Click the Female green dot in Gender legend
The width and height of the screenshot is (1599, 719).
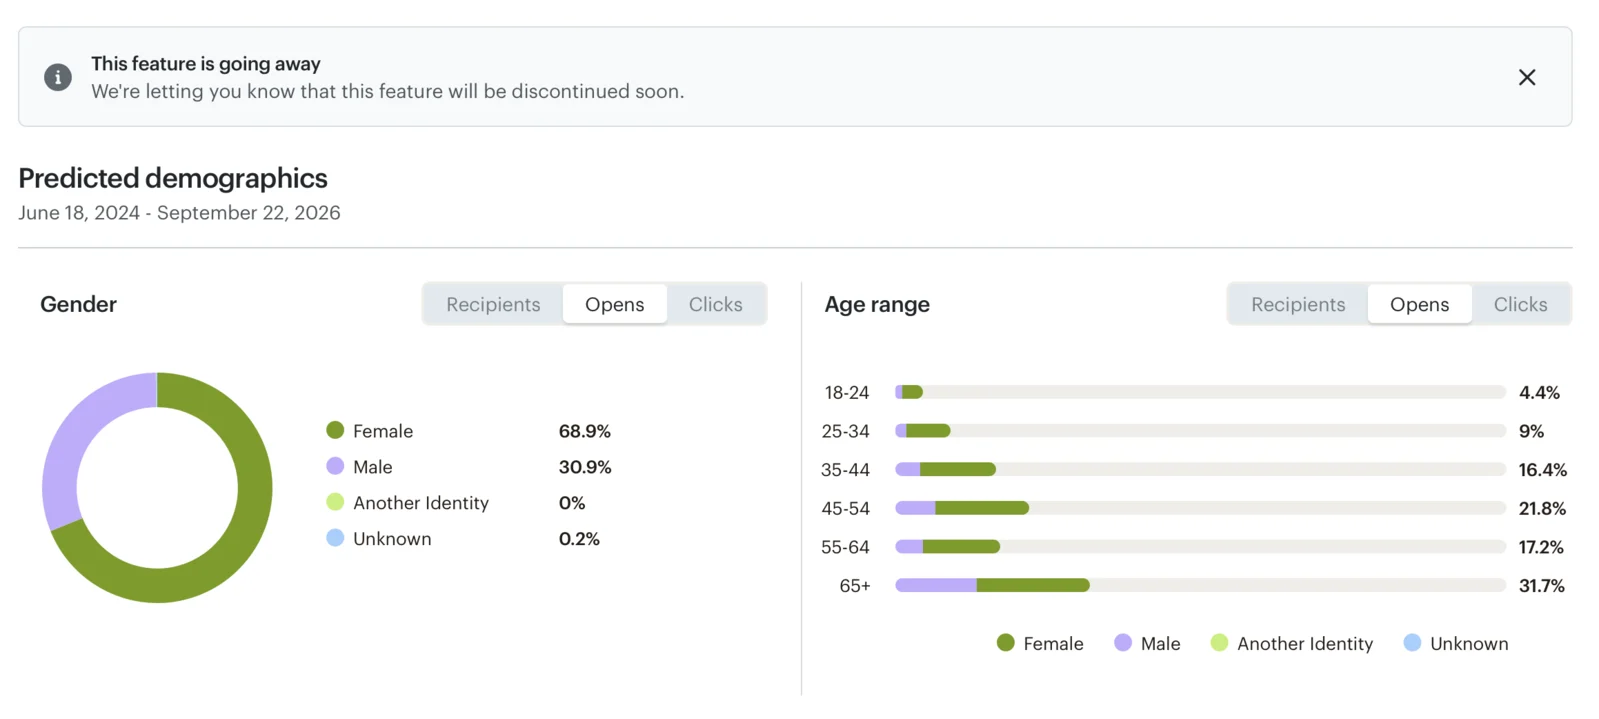[335, 430]
